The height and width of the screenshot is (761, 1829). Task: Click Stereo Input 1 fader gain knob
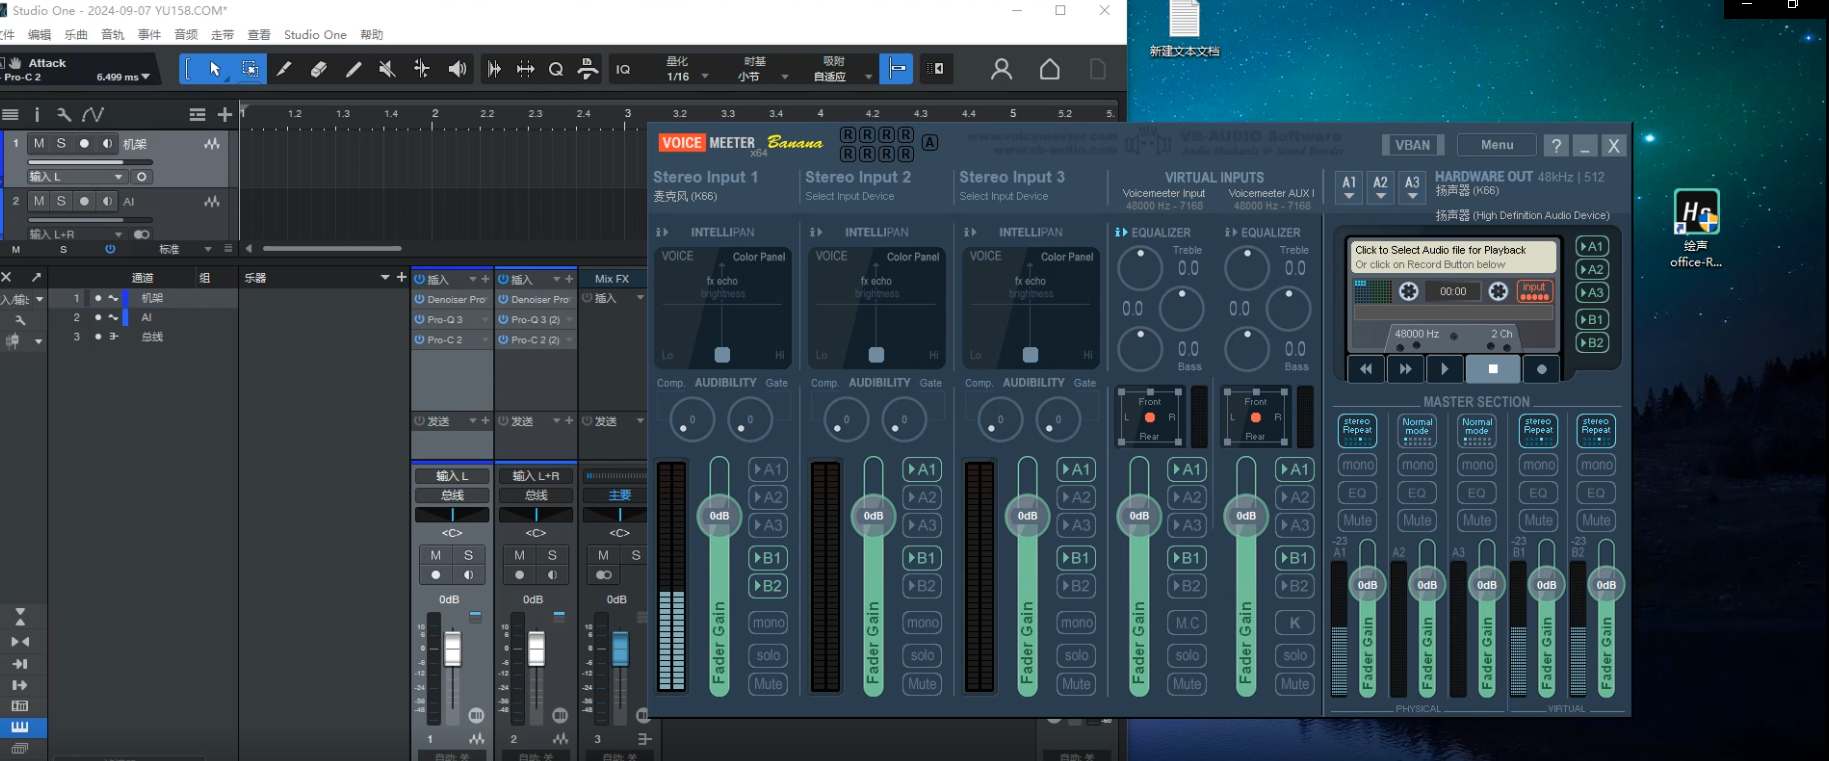coord(719,516)
